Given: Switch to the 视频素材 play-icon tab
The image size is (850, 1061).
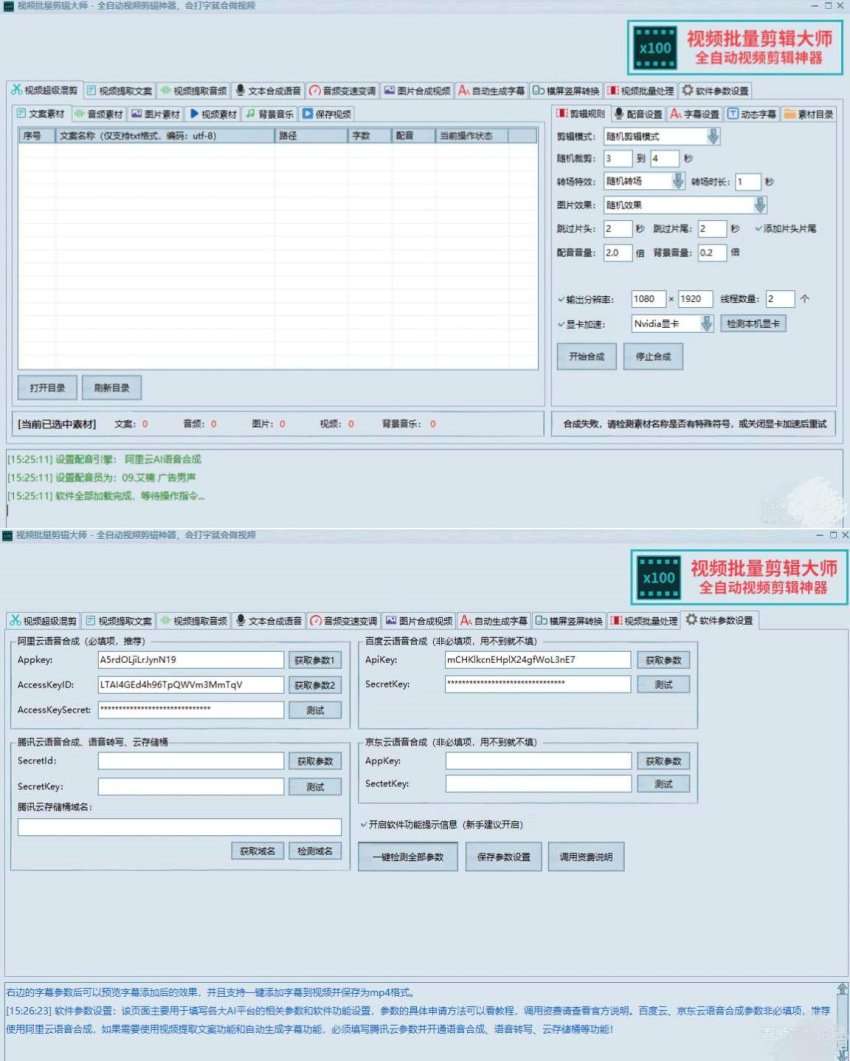Looking at the screenshot, I should point(213,114).
